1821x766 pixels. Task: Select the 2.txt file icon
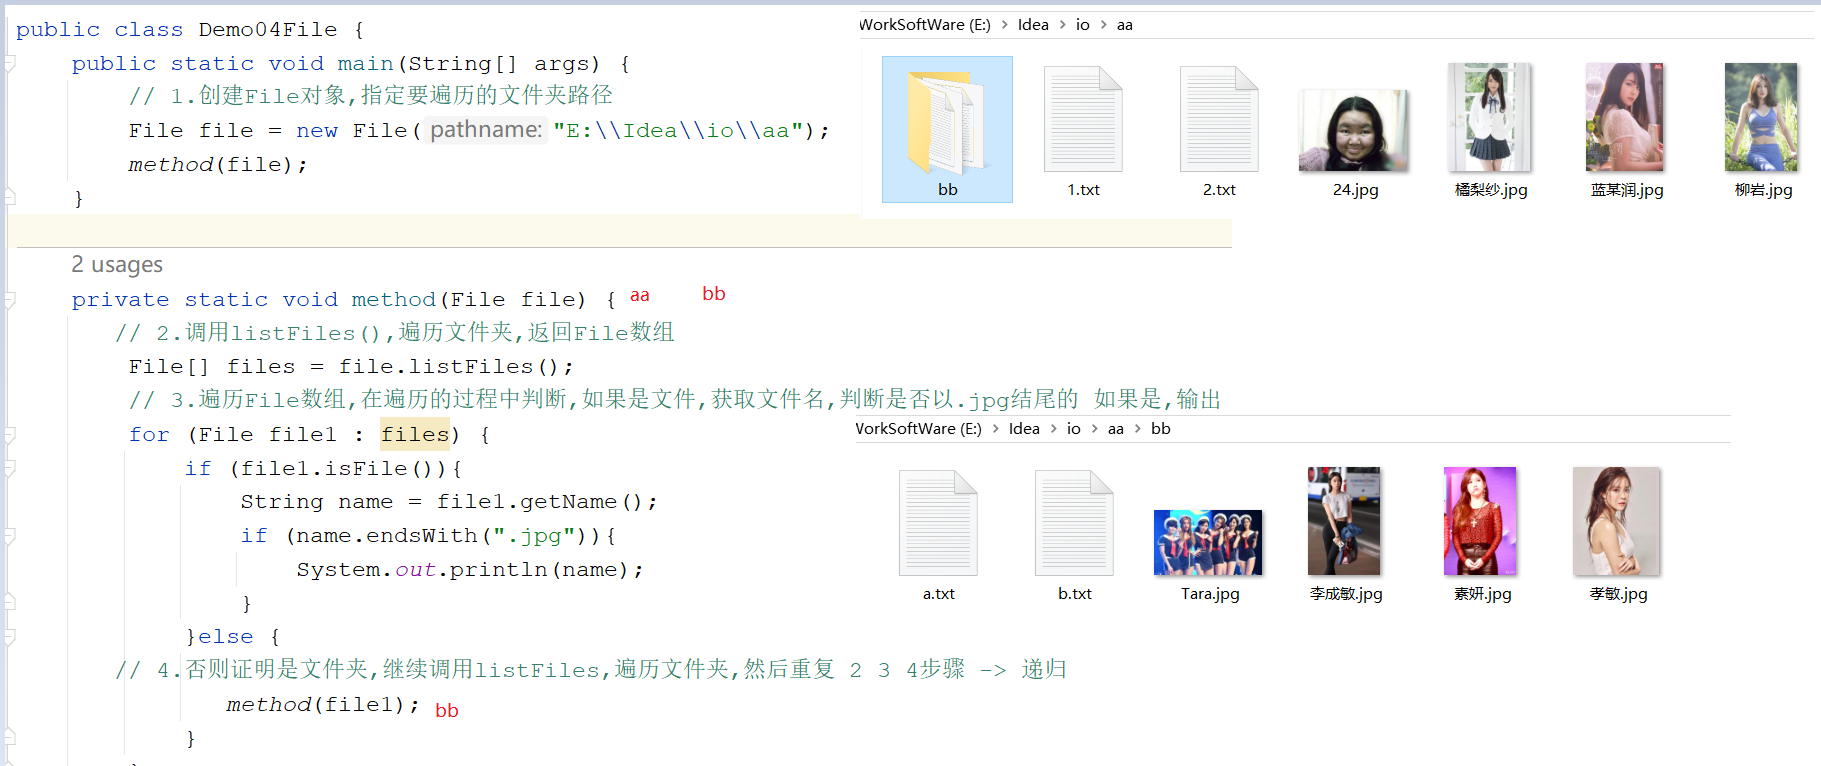pyautogui.click(x=1219, y=120)
